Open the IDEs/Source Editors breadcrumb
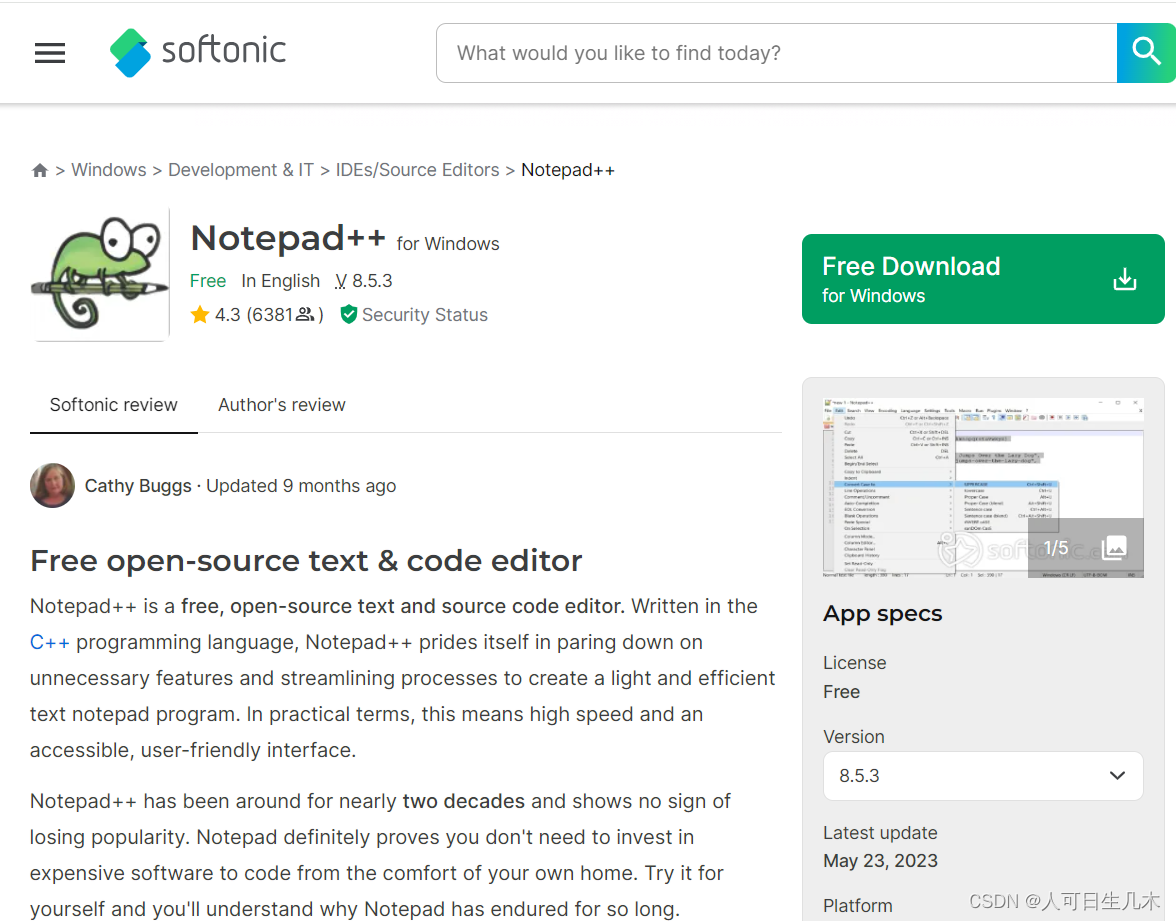 pyautogui.click(x=417, y=170)
